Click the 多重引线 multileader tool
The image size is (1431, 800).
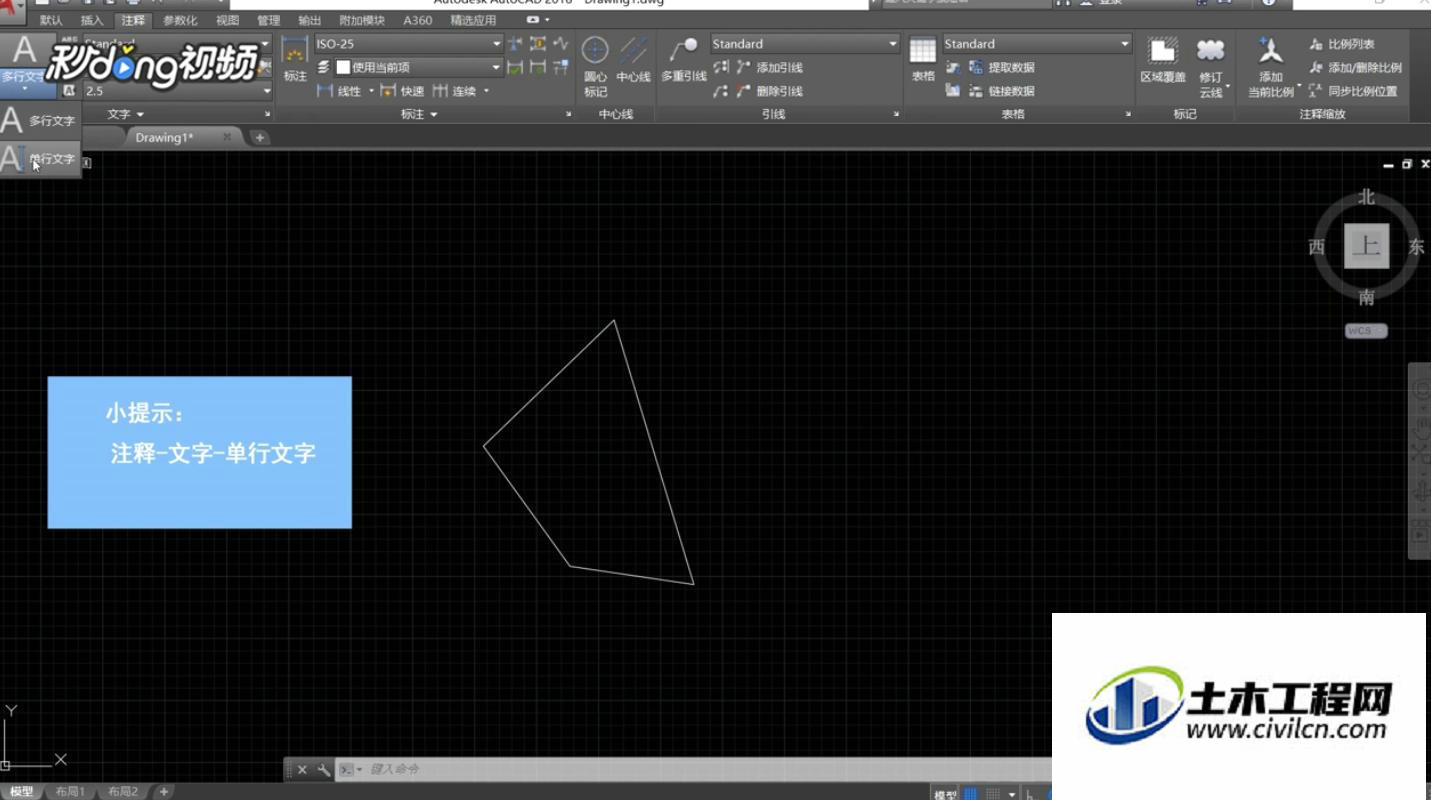pyautogui.click(x=684, y=59)
